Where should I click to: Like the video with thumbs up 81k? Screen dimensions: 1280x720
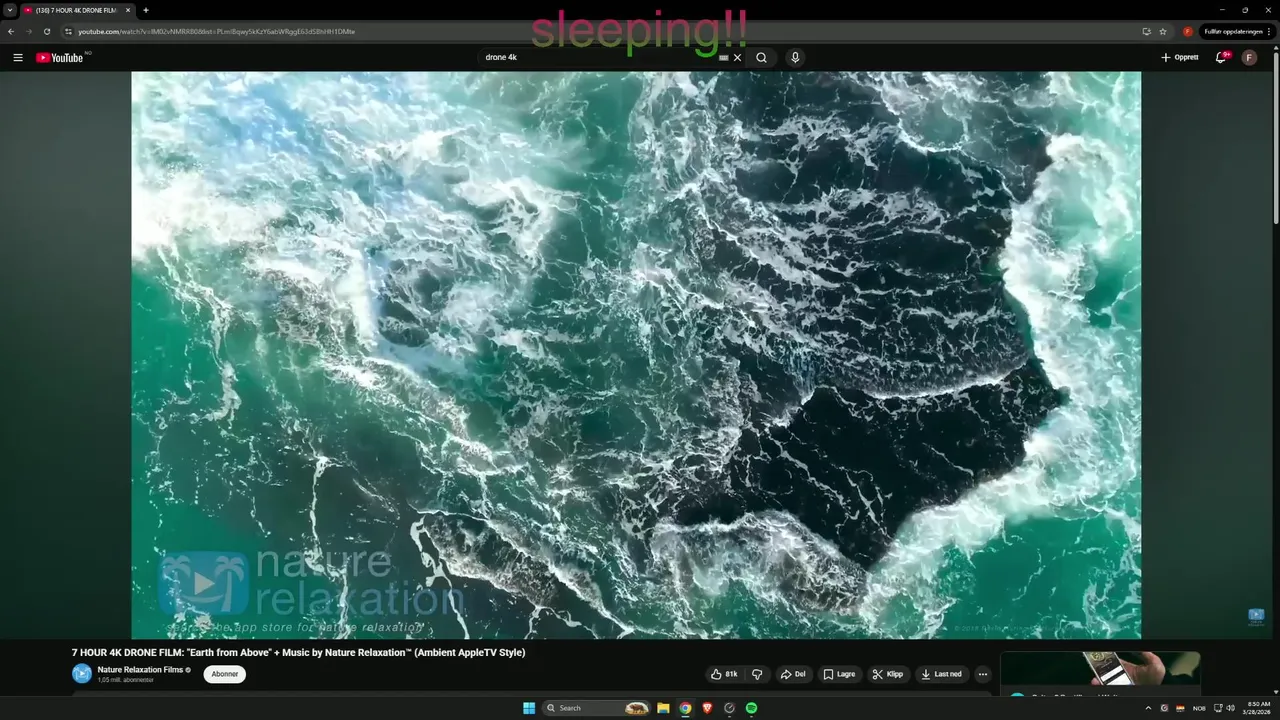pos(724,674)
